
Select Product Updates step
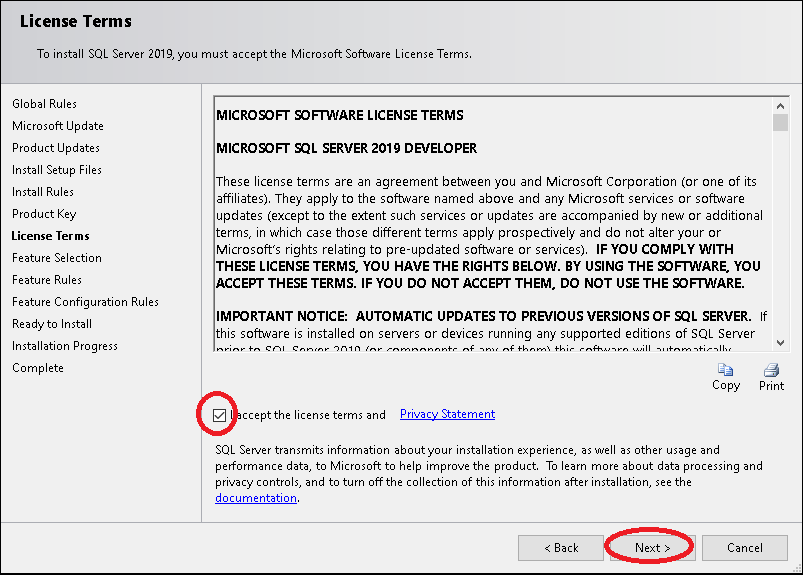click(56, 148)
